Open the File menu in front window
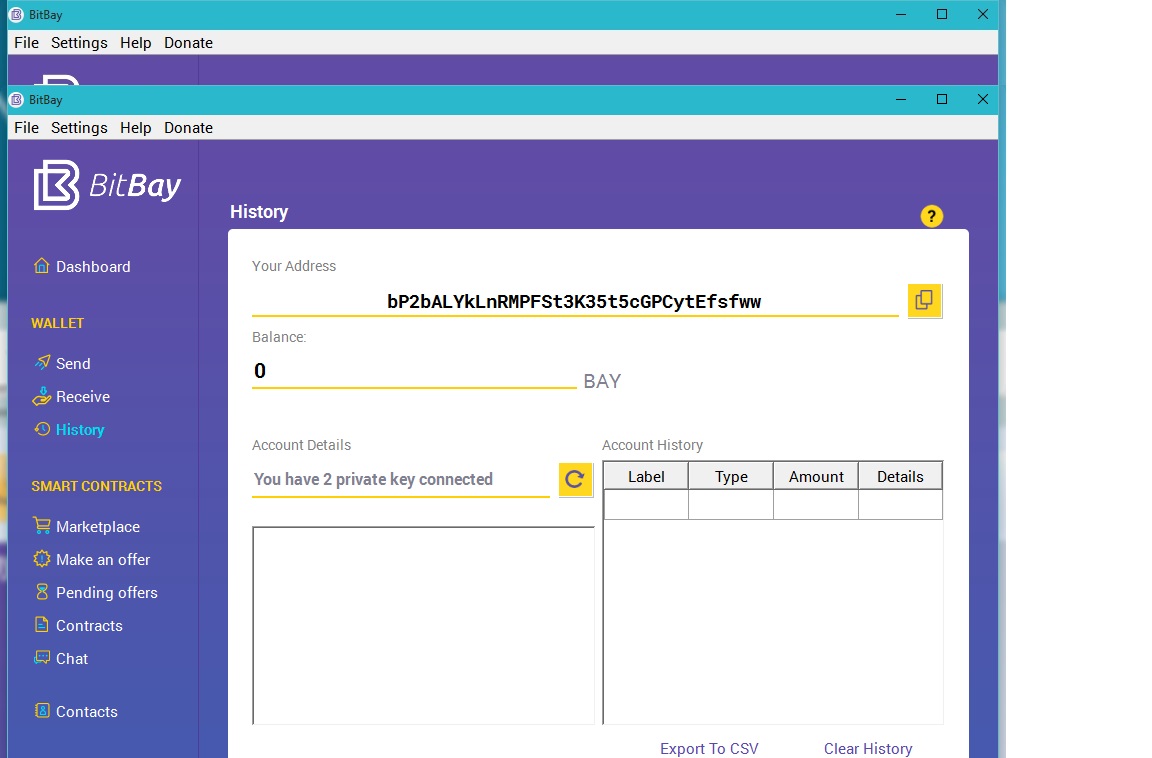This screenshot has height=758, width=1152. pos(26,128)
